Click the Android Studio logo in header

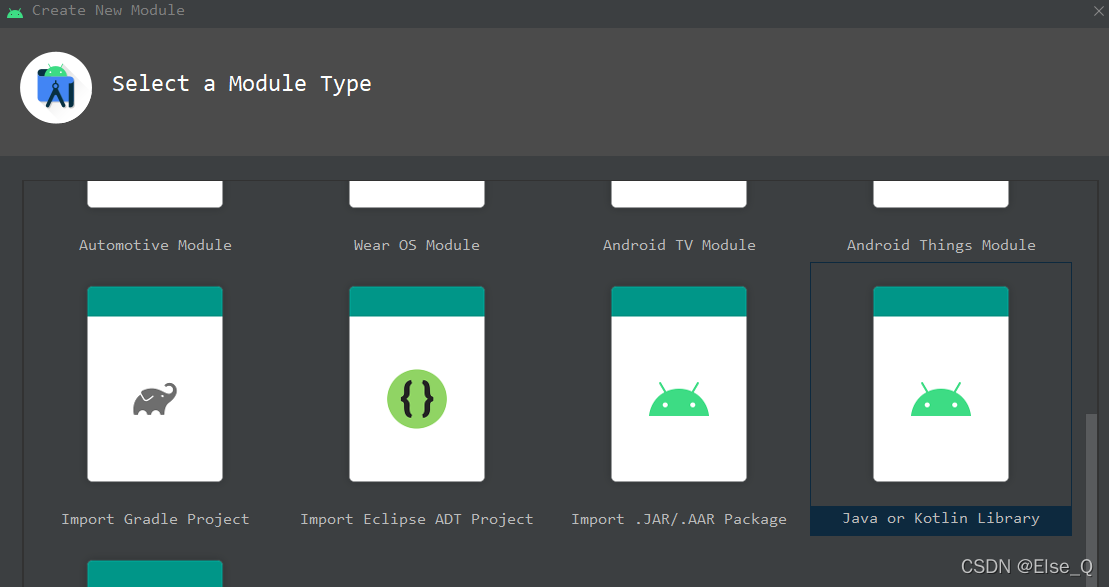coord(56,88)
